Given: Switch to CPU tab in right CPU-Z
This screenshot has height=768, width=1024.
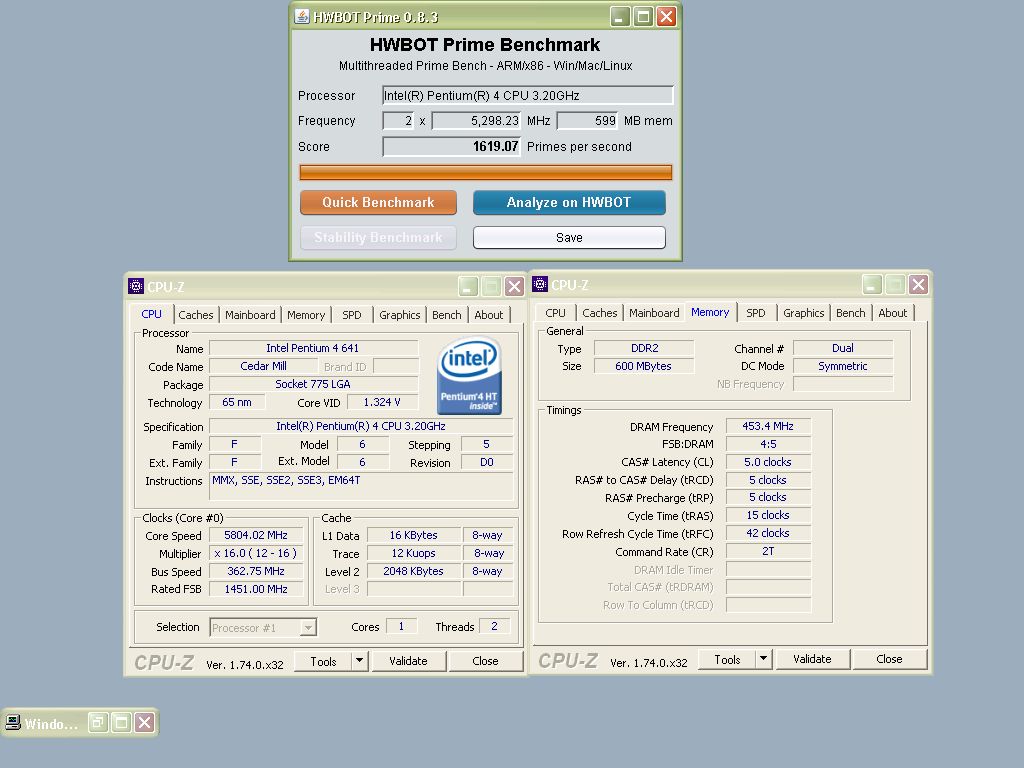Looking at the screenshot, I should pos(555,313).
